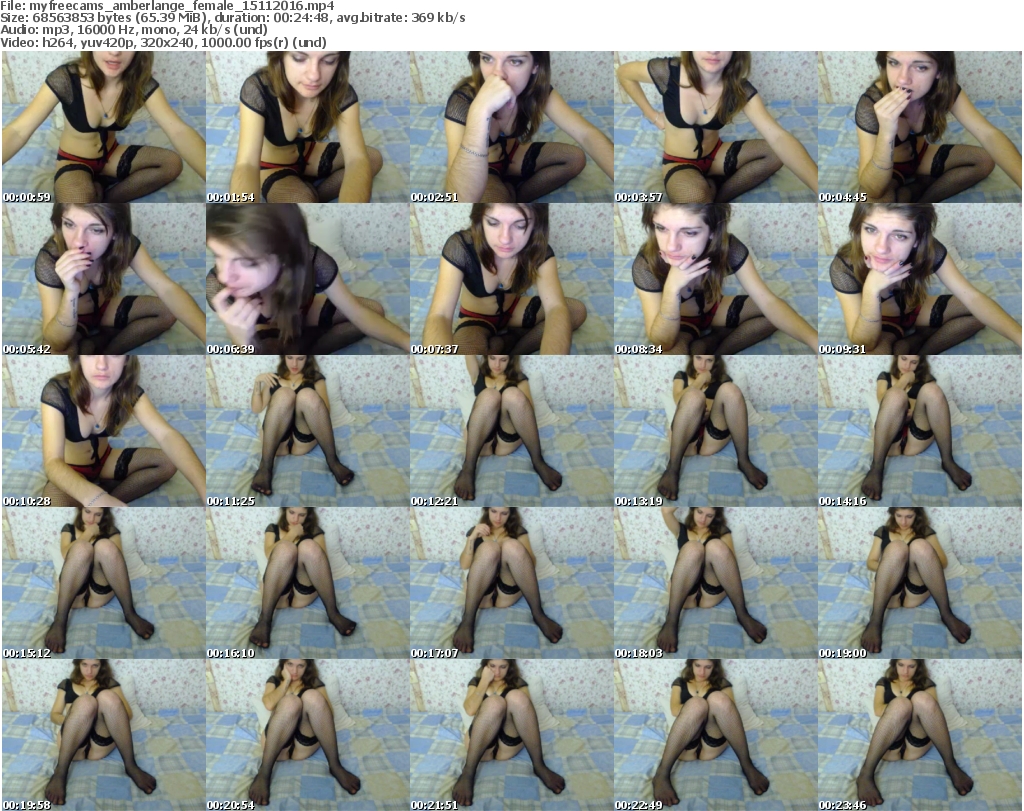Viewport: 1024px width, 811px height.
Task: Click the frame at 00:19:00
Action: pyautogui.click(x=920, y=583)
